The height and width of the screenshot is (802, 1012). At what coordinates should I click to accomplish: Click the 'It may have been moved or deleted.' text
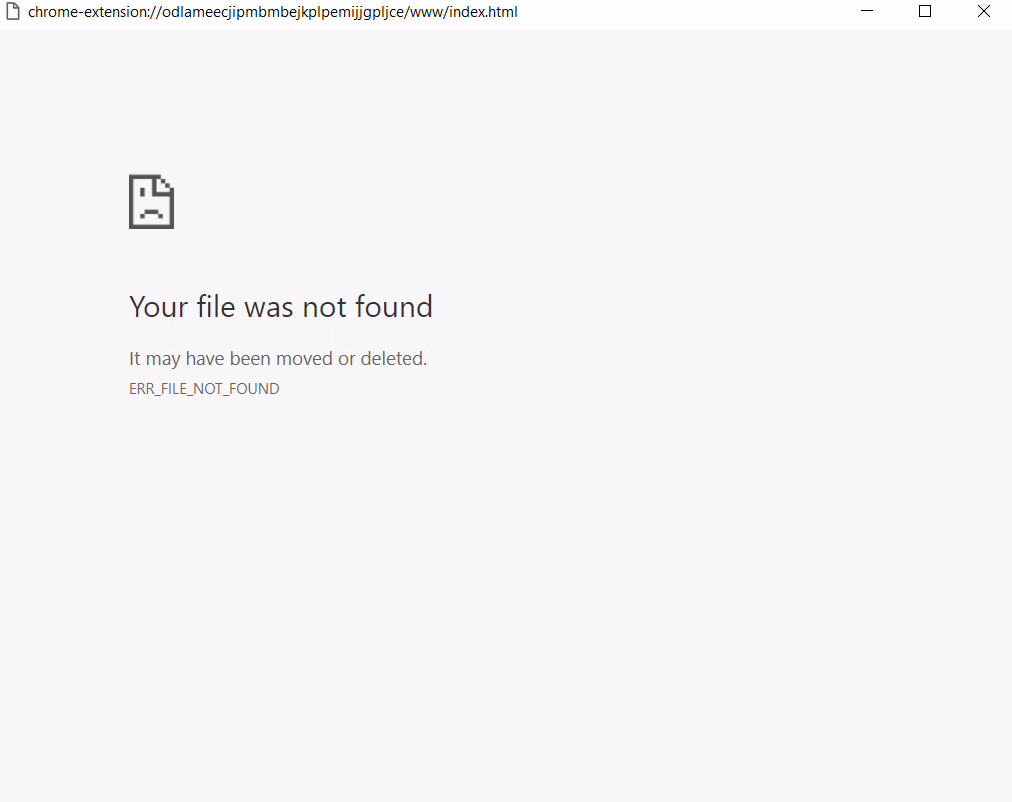(x=278, y=359)
